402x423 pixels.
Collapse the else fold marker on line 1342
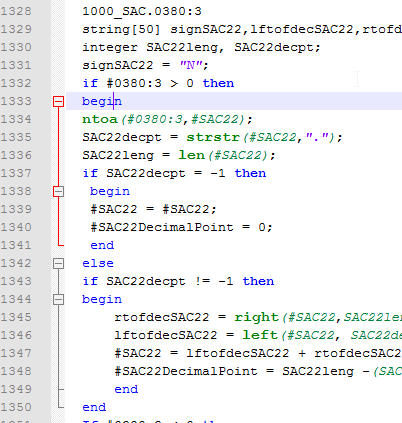coord(58,263)
